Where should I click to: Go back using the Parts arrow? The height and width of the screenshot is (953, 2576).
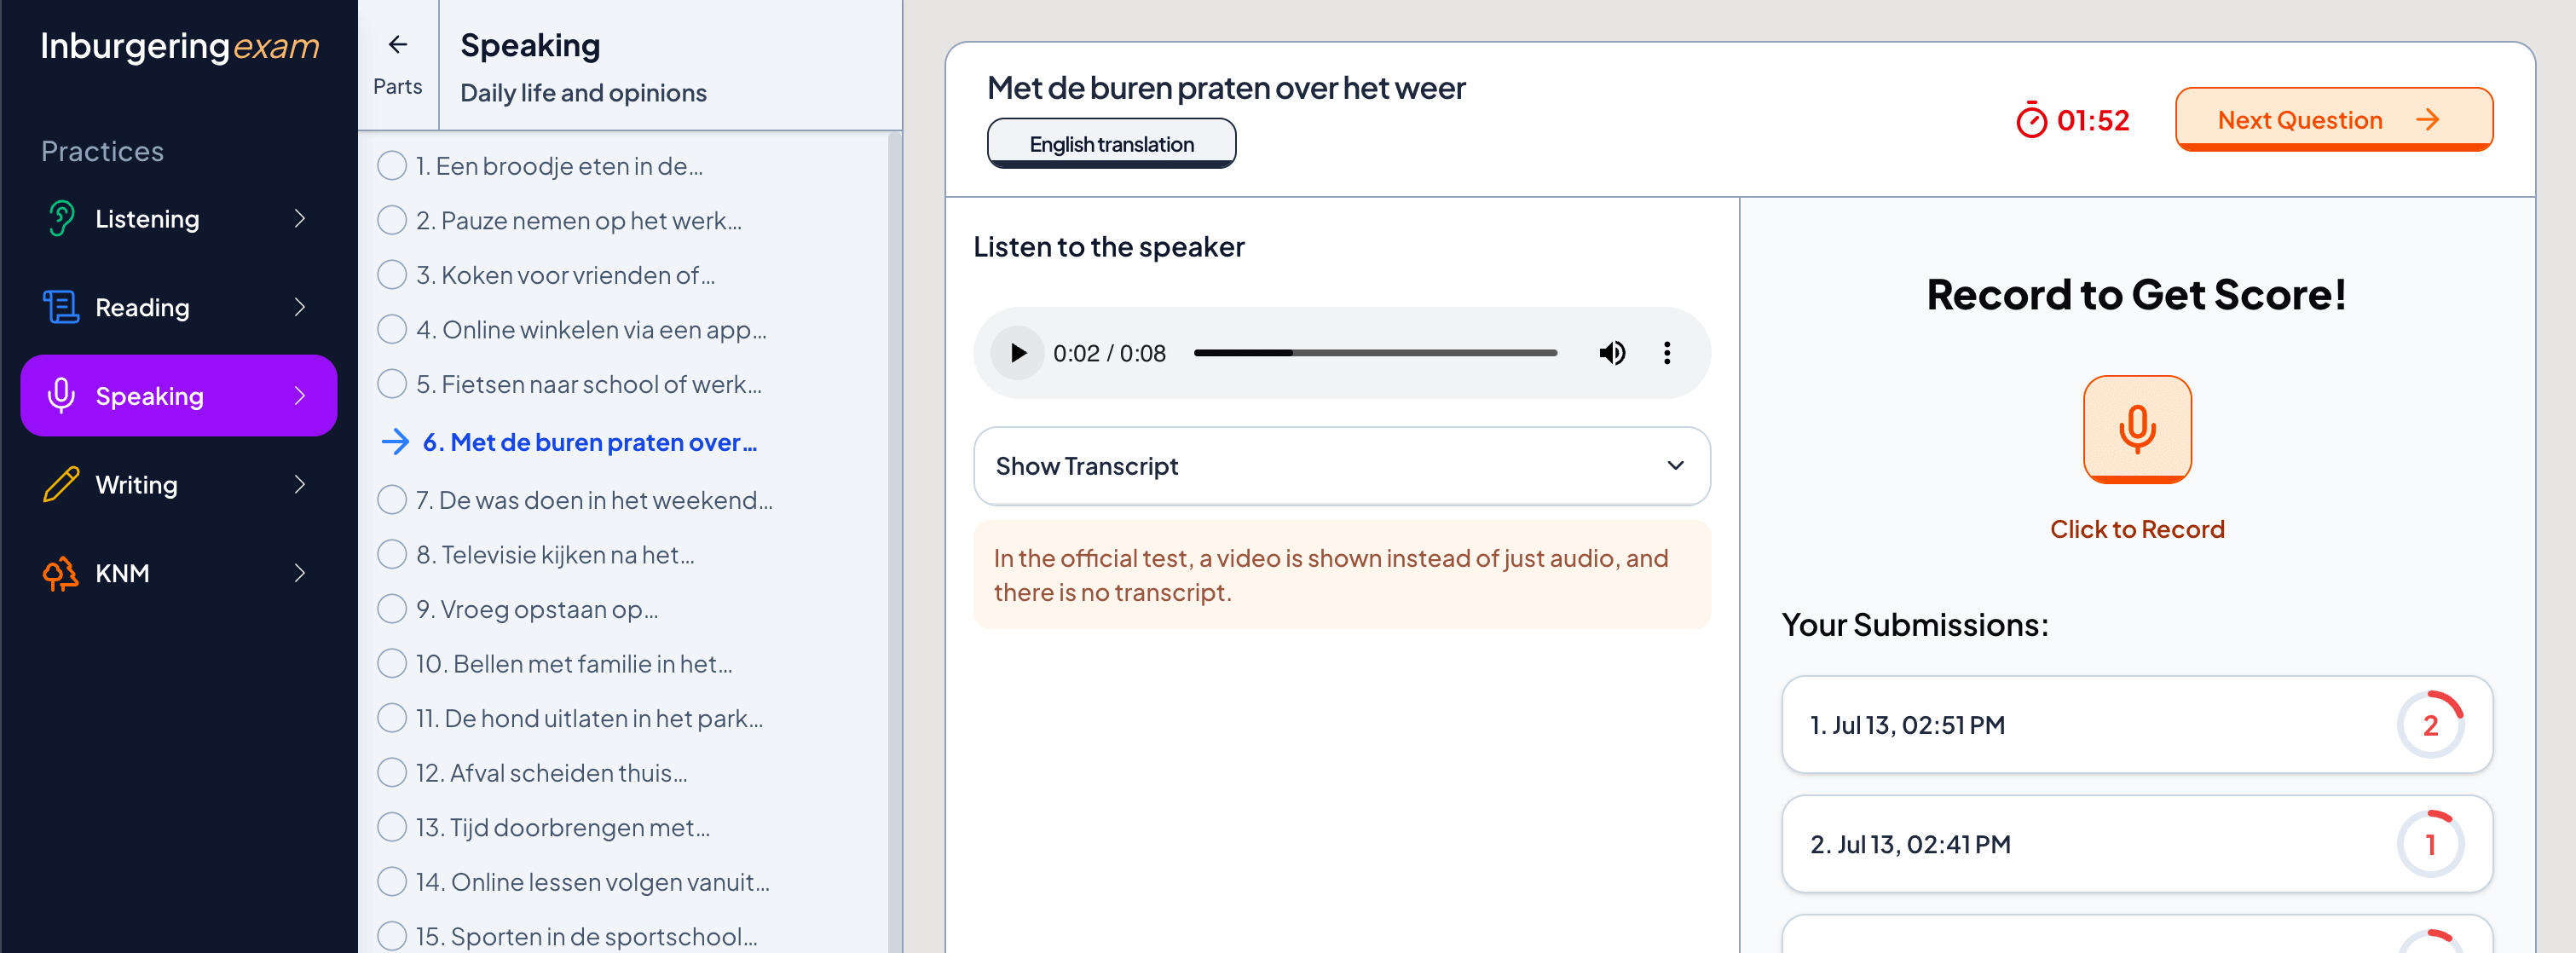point(398,44)
